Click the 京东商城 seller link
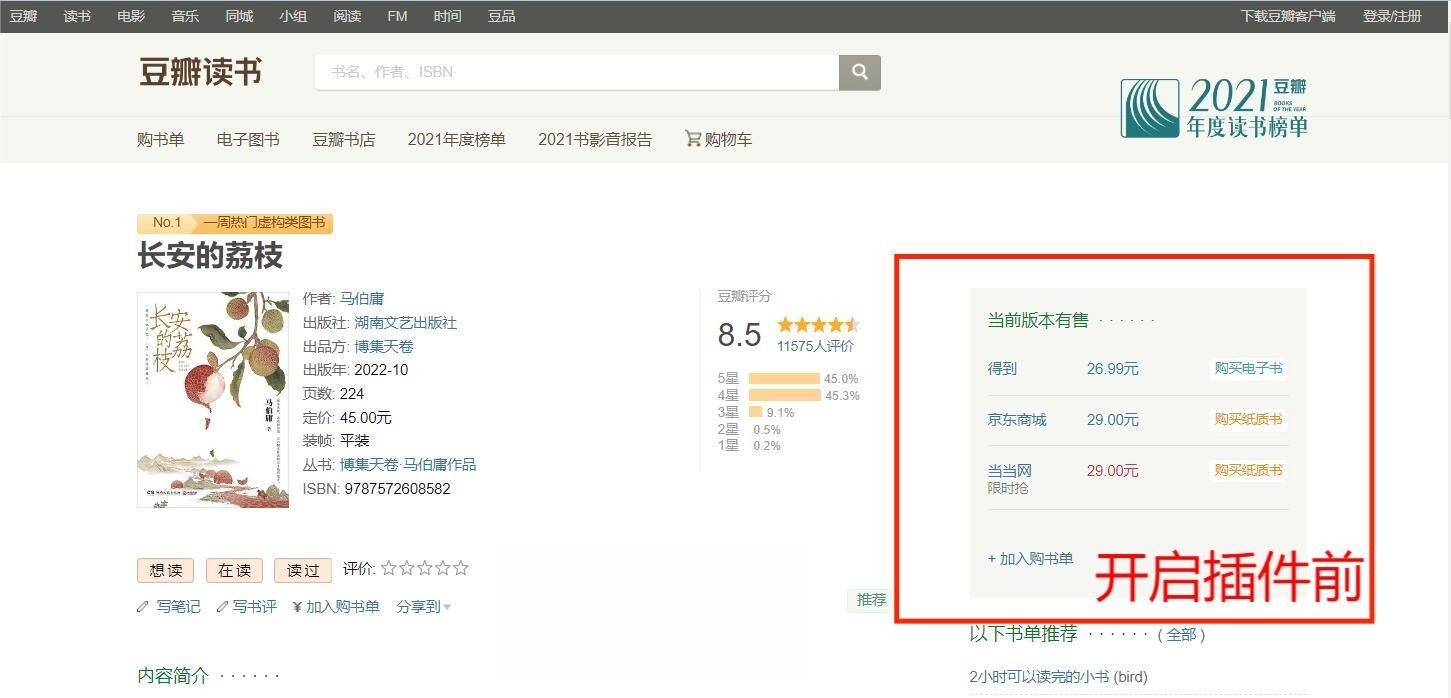This screenshot has width=1451, height=698. [1017, 419]
